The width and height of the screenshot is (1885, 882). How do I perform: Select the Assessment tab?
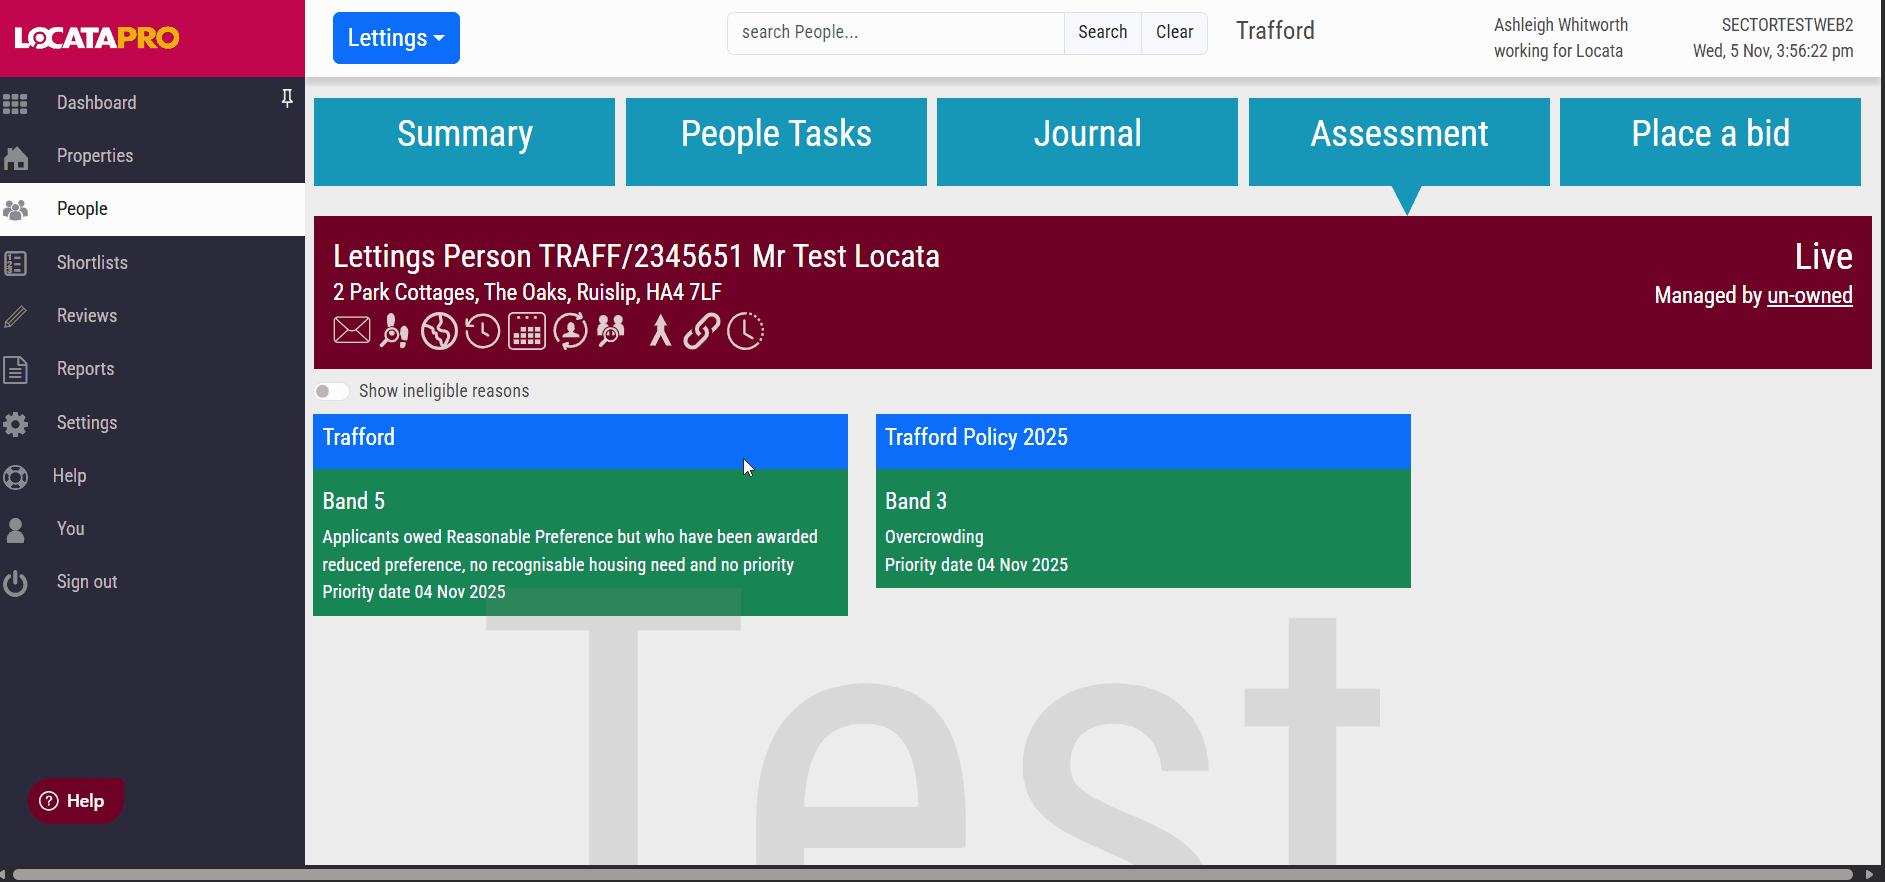(1399, 142)
